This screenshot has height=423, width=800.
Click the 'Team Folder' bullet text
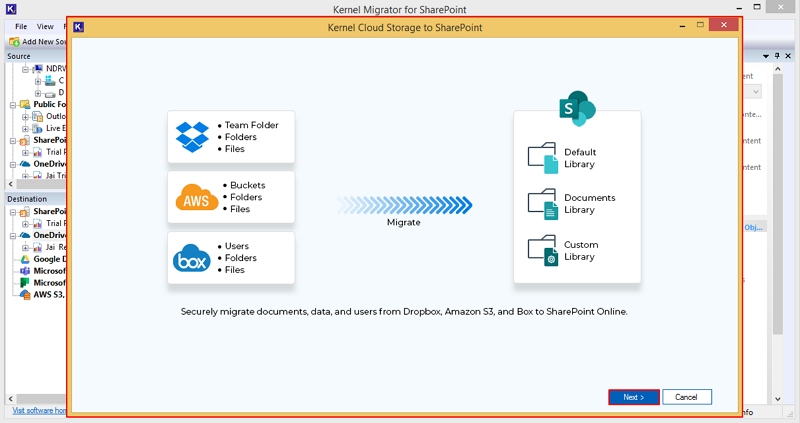pyautogui.click(x=252, y=125)
